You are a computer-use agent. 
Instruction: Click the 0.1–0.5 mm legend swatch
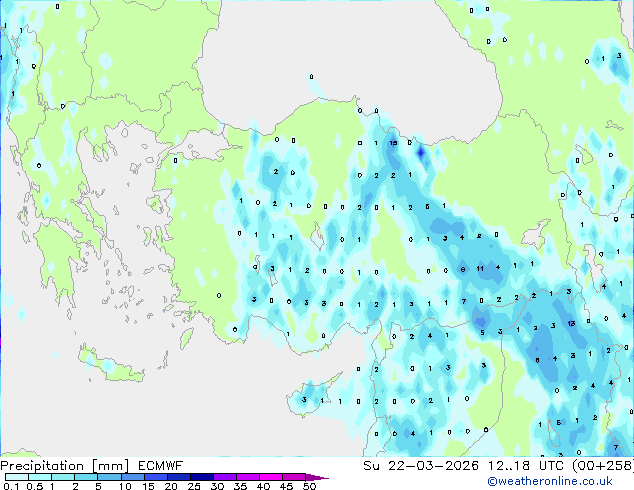click(17, 477)
